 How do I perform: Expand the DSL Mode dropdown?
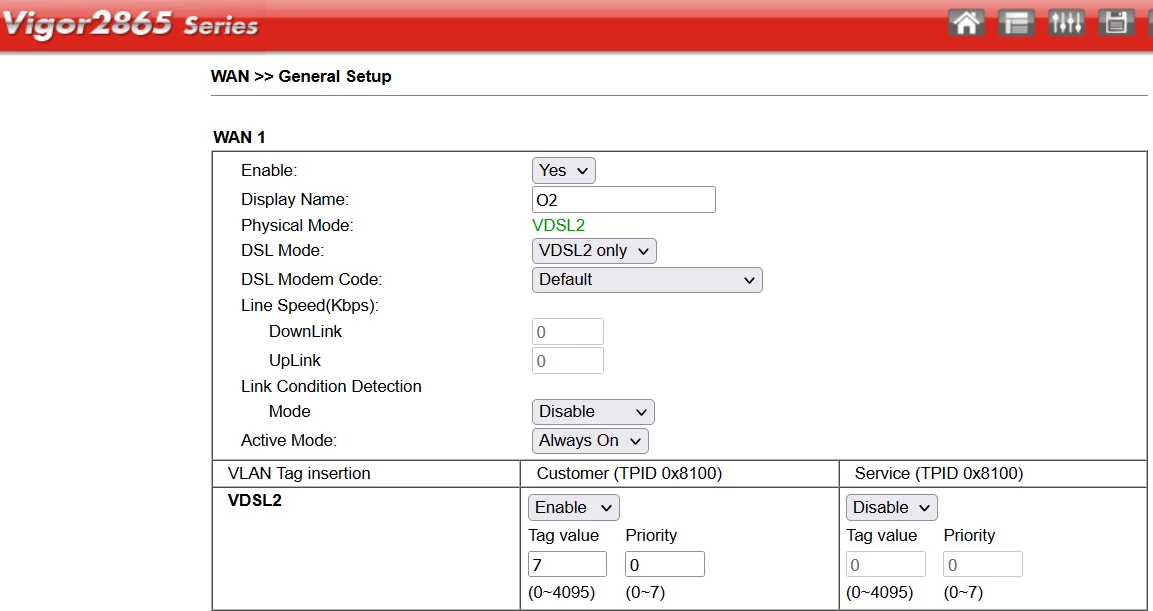pos(594,251)
